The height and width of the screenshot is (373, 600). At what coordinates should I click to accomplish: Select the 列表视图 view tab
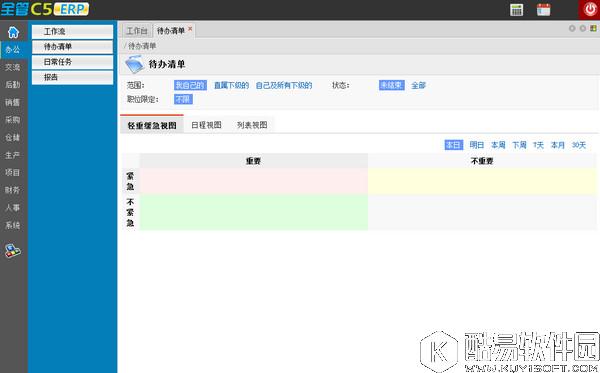tap(252, 125)
